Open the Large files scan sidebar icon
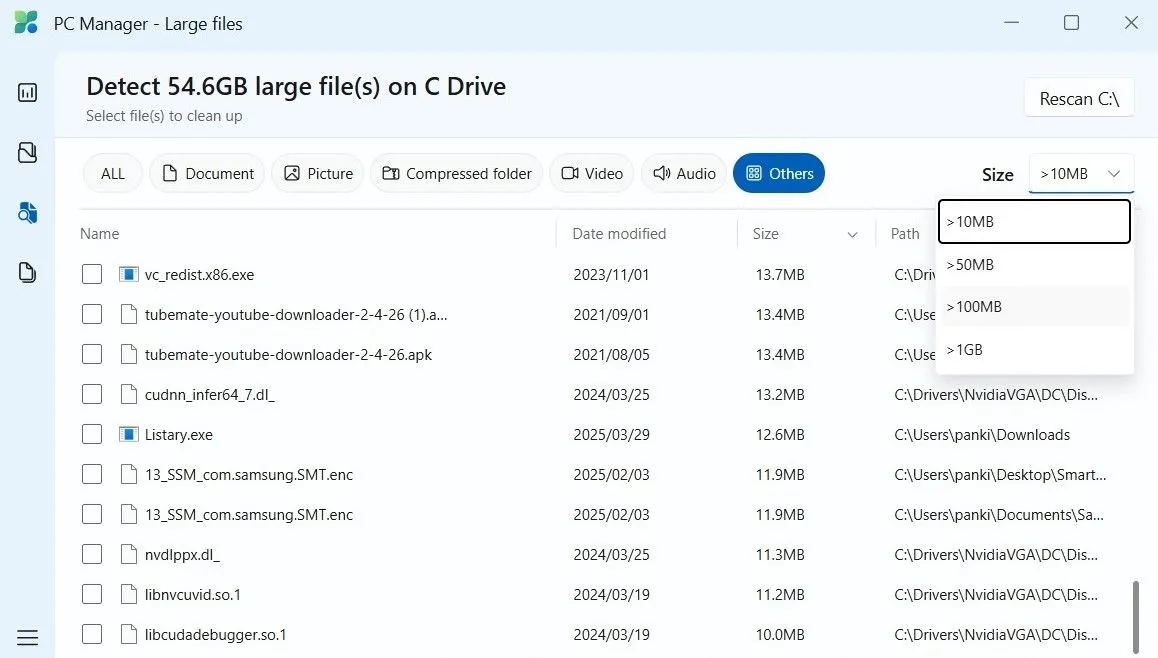Screen dimensions: 1158x658 (x=27, y=212)
